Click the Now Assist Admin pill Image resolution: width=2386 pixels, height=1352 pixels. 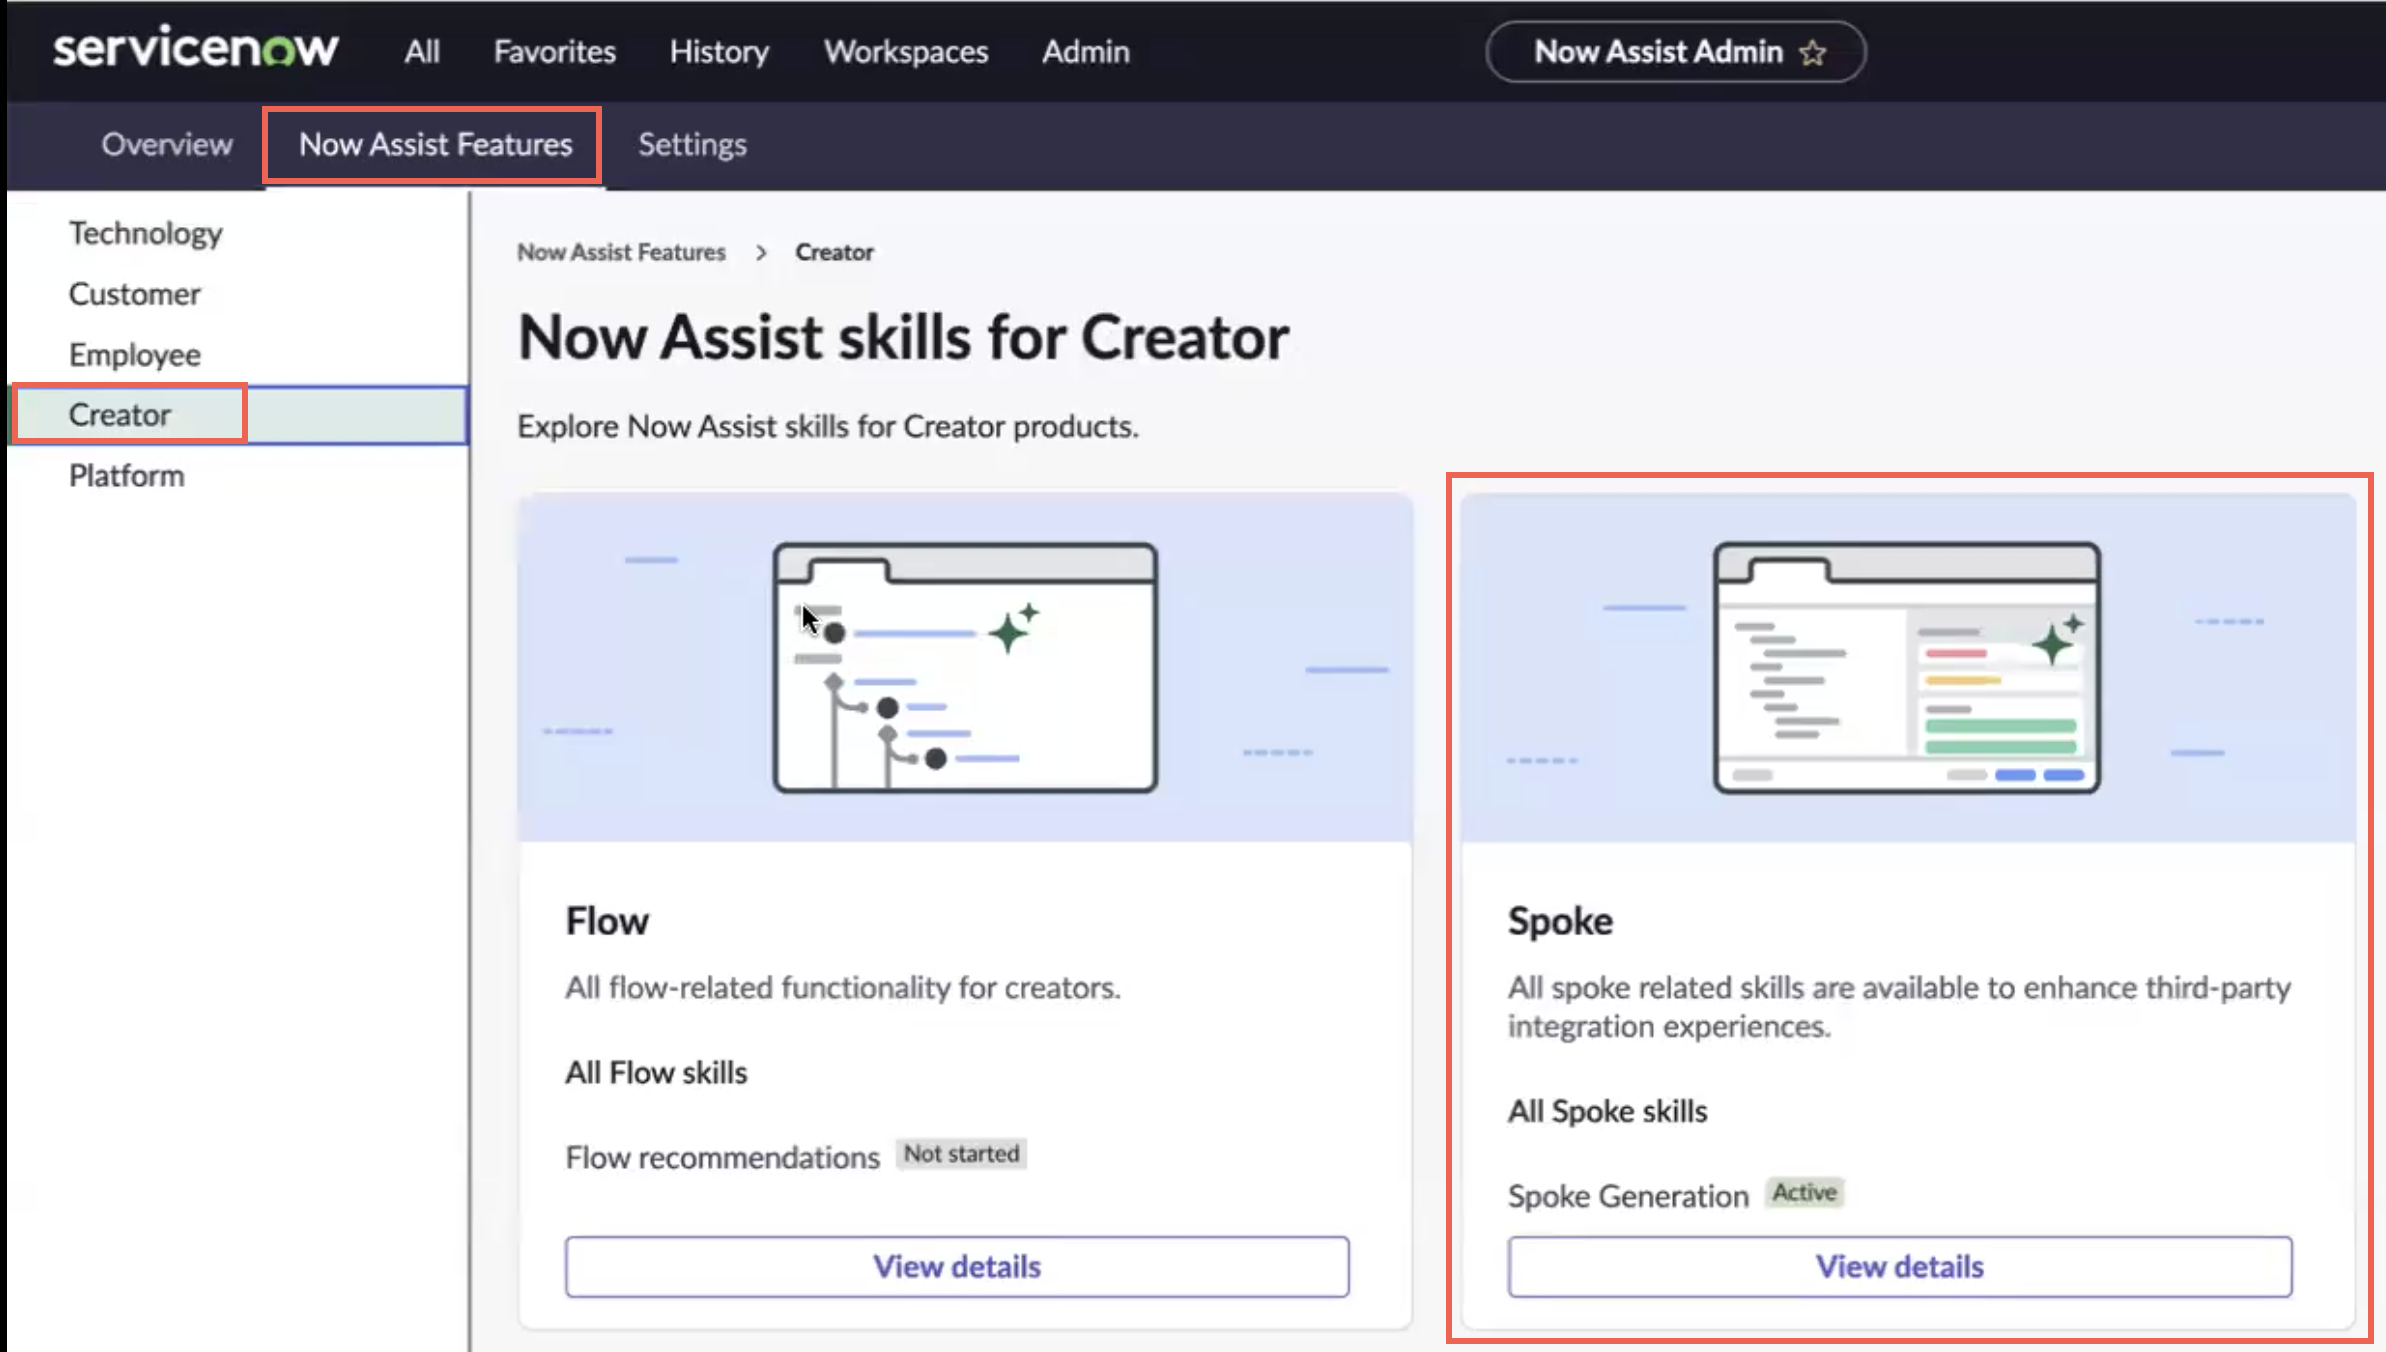(x=1676, y=52)
